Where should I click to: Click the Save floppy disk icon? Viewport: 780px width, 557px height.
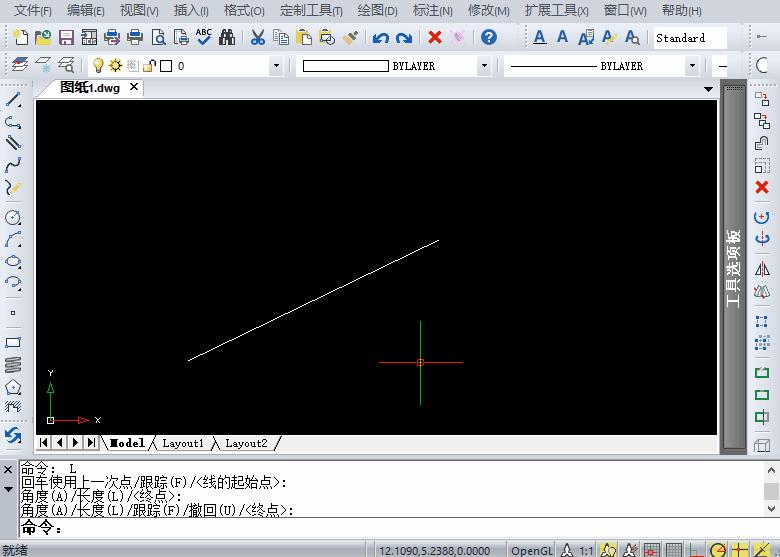(66, 38)
